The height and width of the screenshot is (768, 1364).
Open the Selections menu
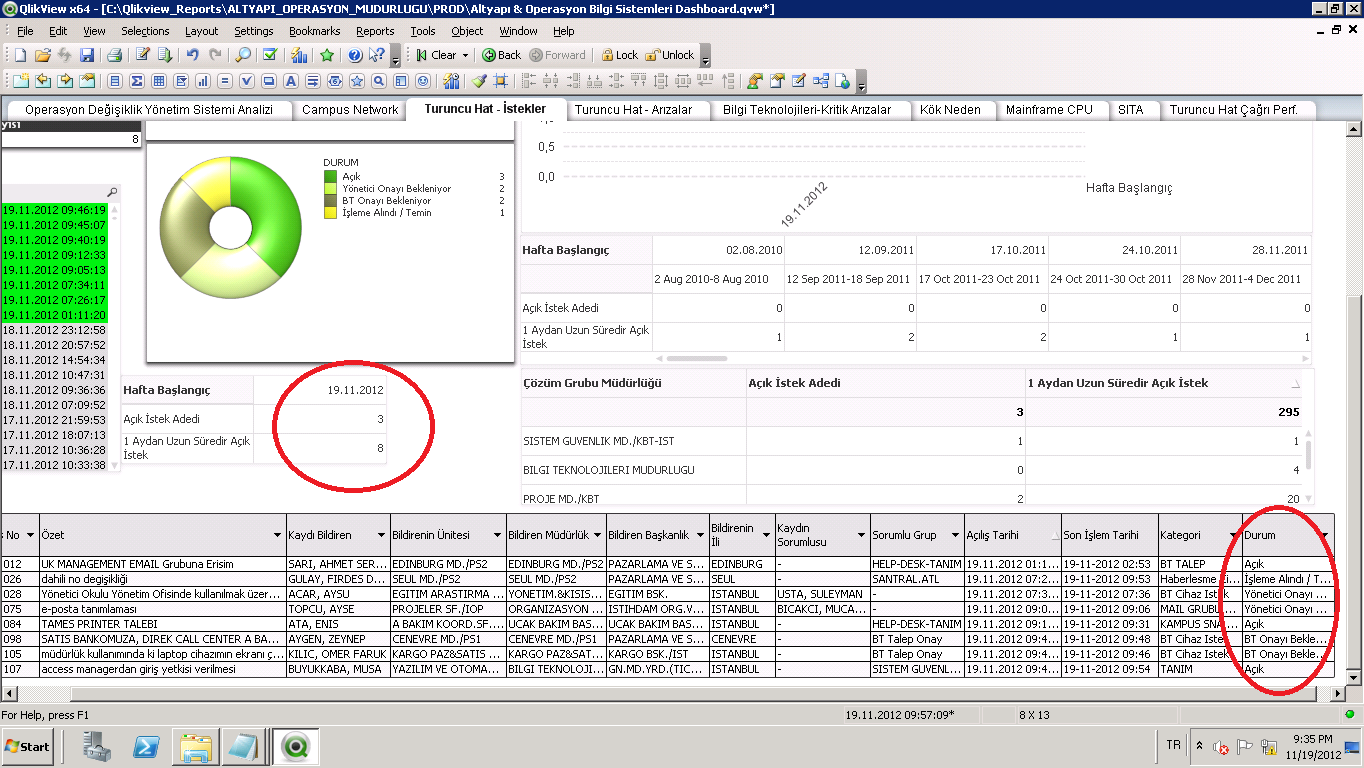pyautogui.click(x=146, y=31)
